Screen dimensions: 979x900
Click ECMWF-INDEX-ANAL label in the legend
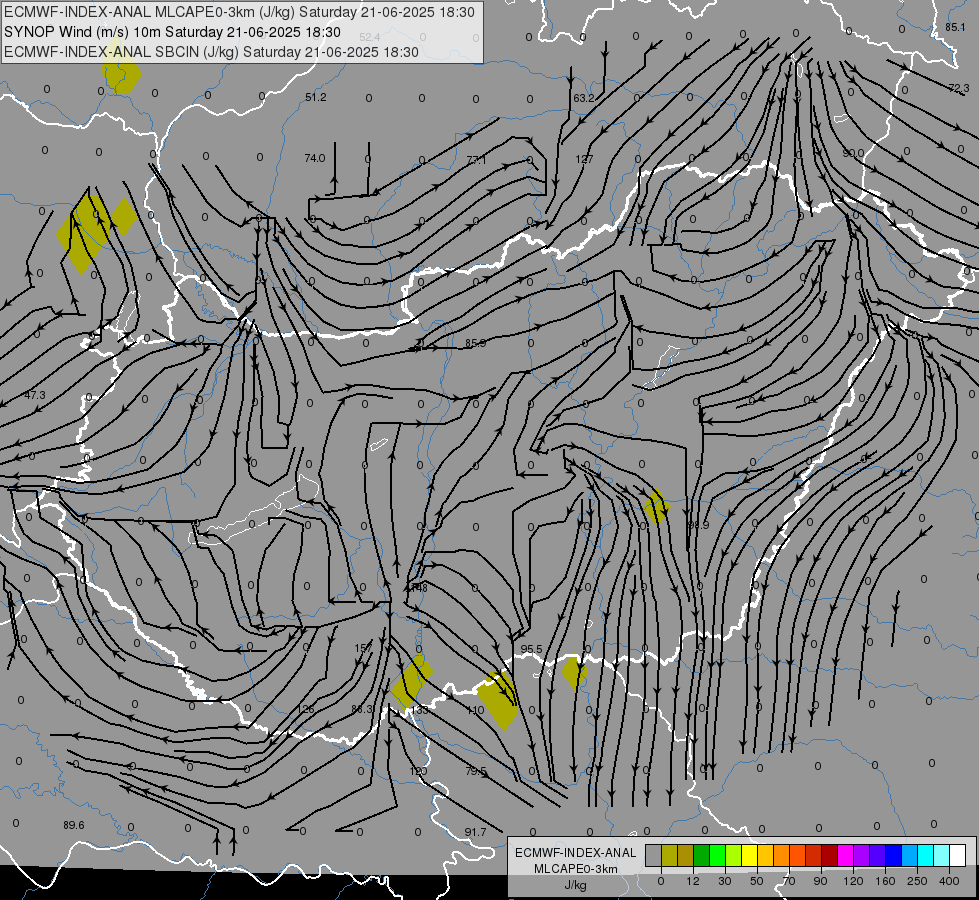click(x=575, y=853)
